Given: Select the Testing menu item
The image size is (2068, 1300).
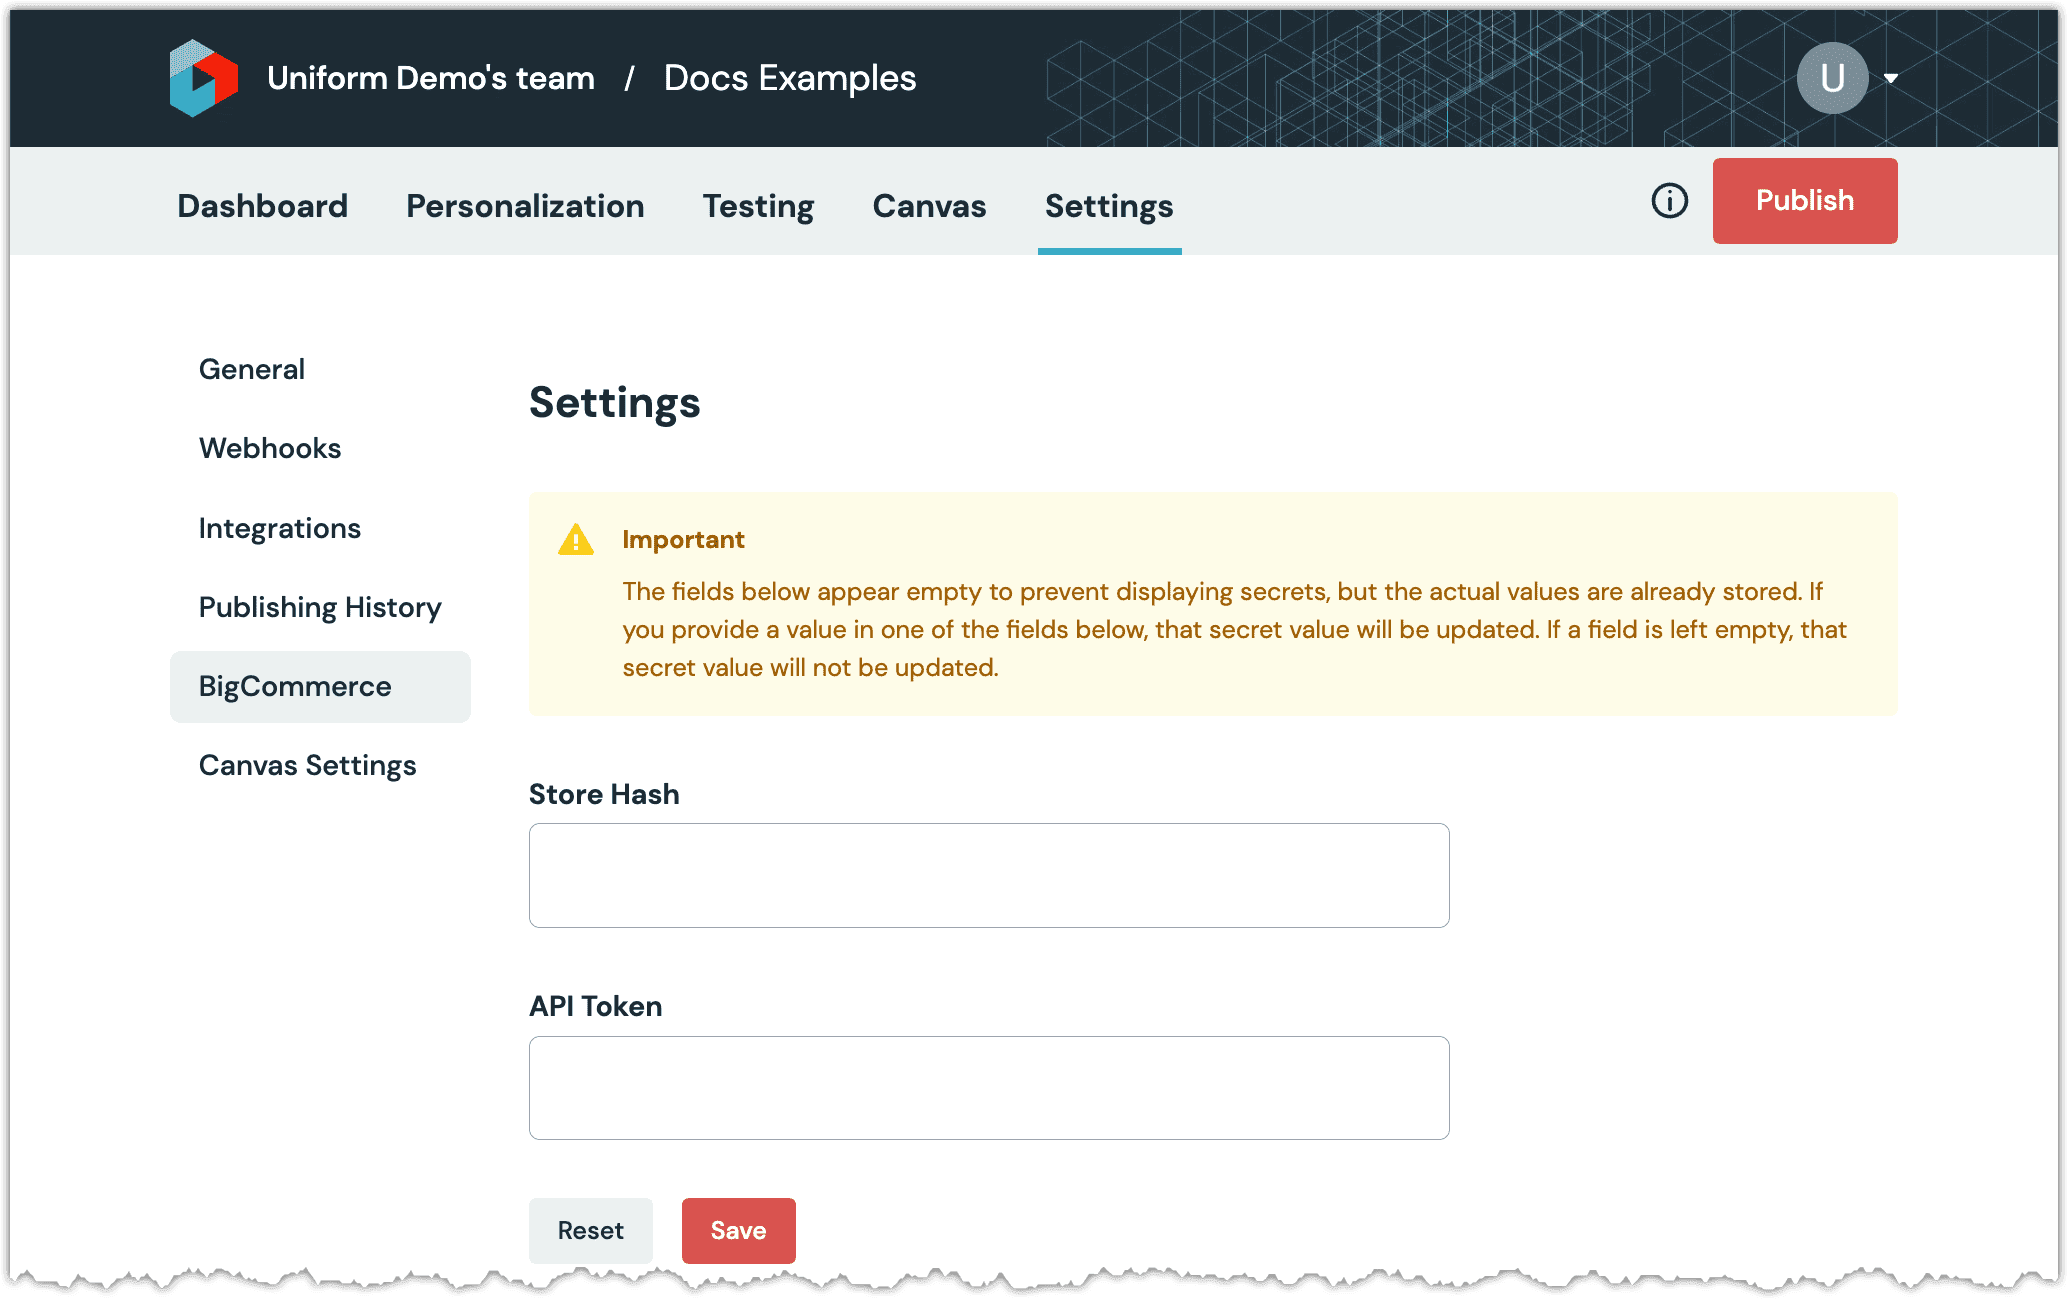Looking at the screenshot, I should [x=758, y=204].
